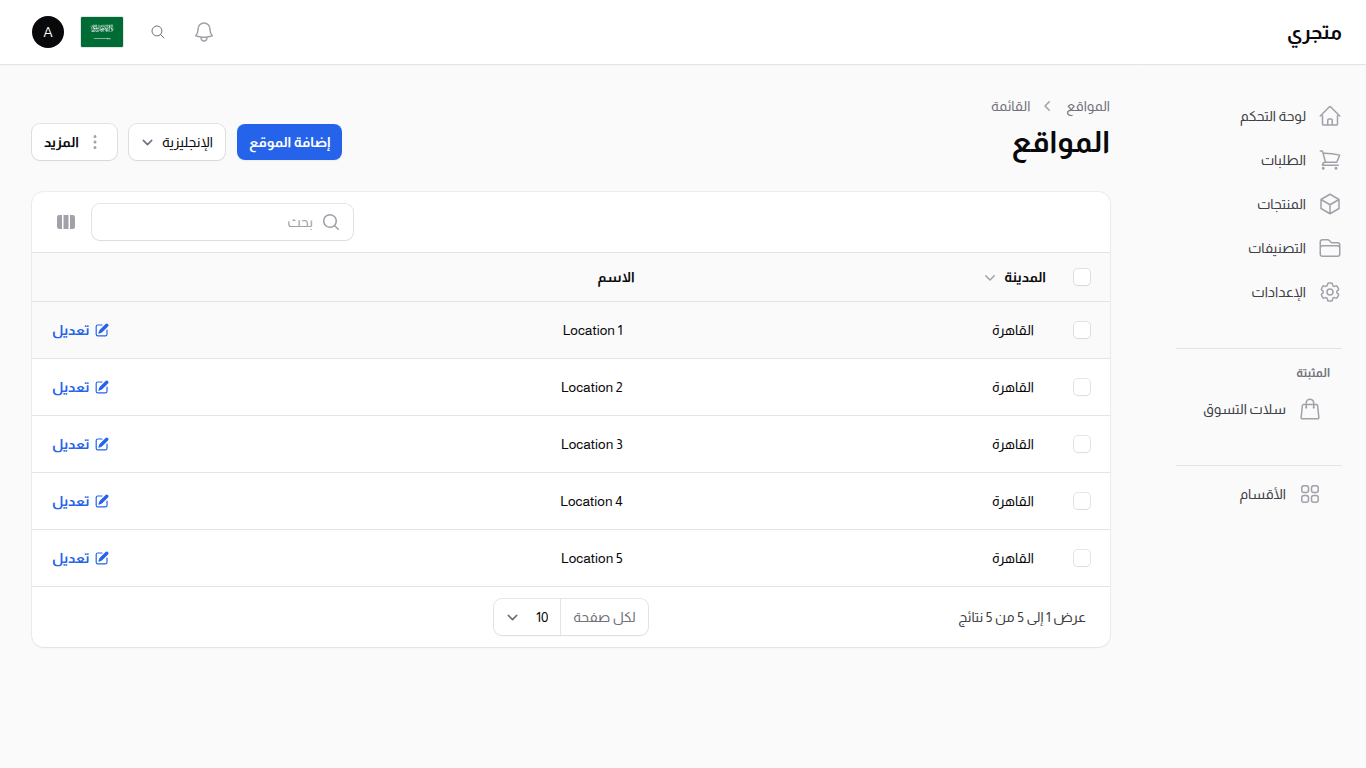Open القائمة from the breadcrumb
This screenshot has height=768, width=1366.
1013,106
